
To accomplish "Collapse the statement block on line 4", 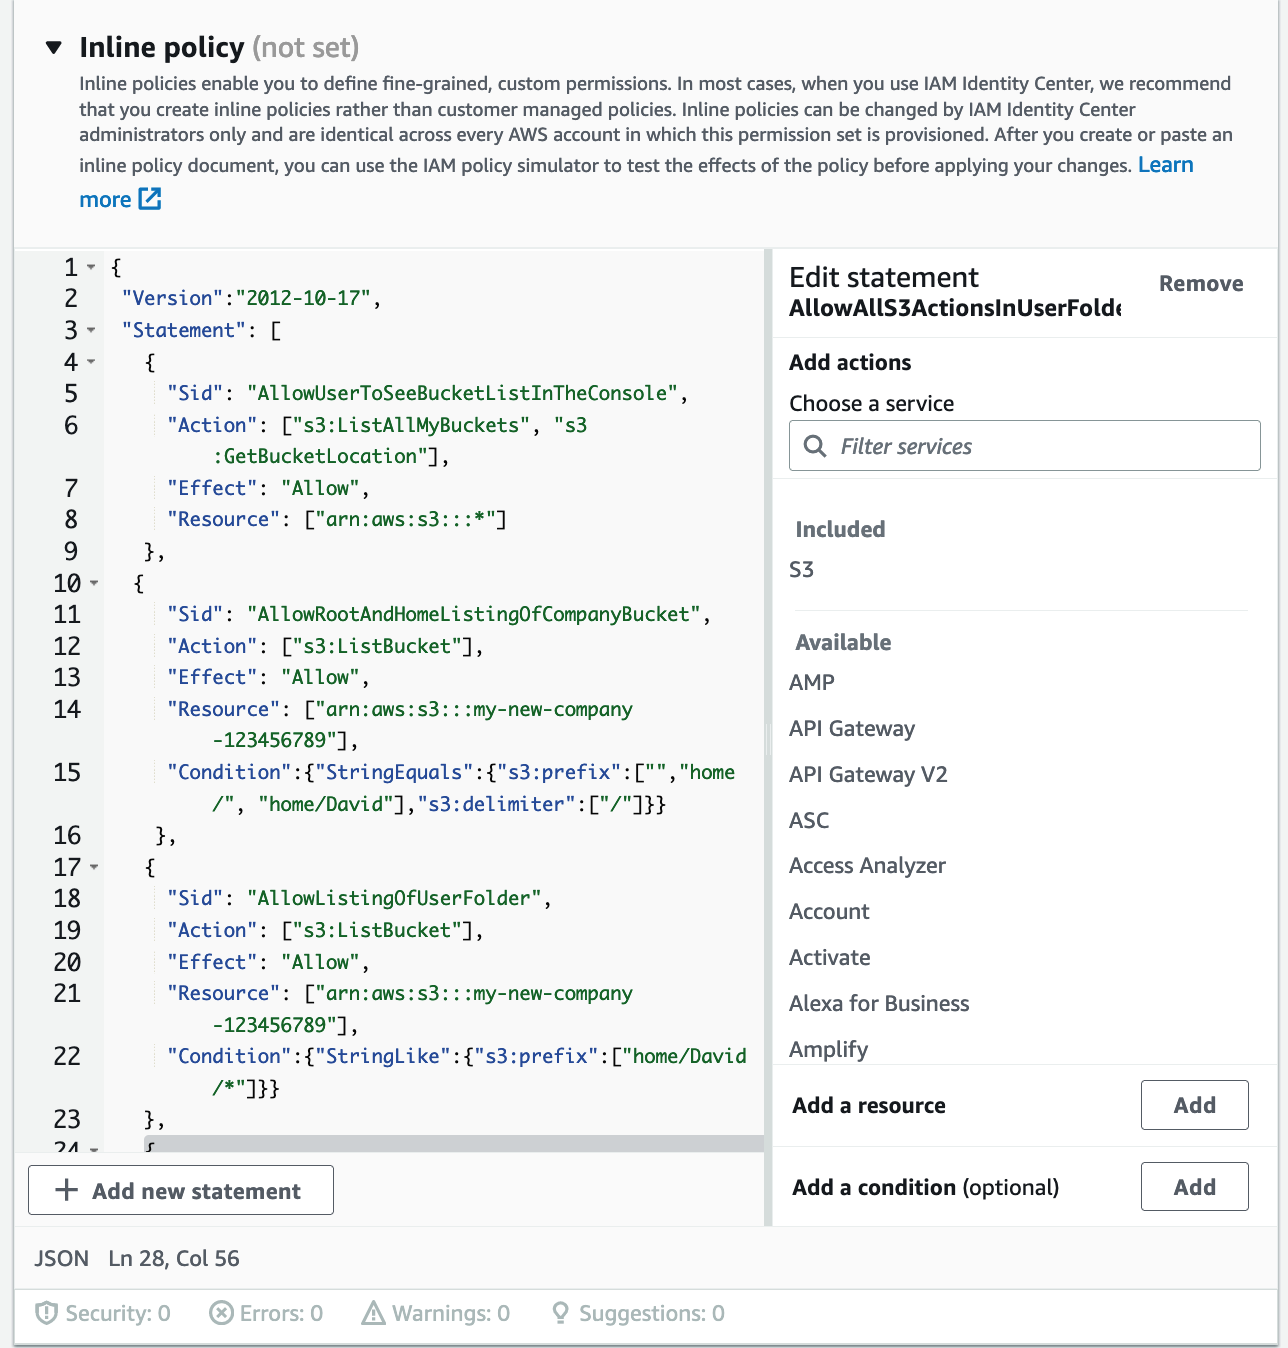I will point(91,362).
